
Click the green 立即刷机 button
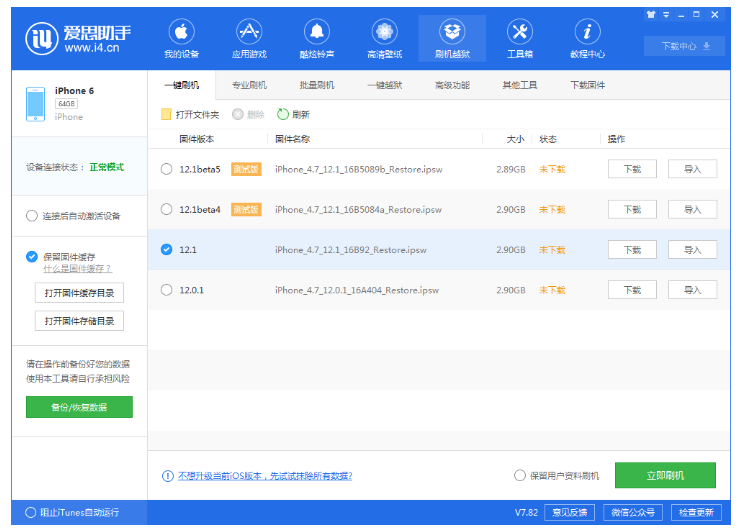(665, 476)
